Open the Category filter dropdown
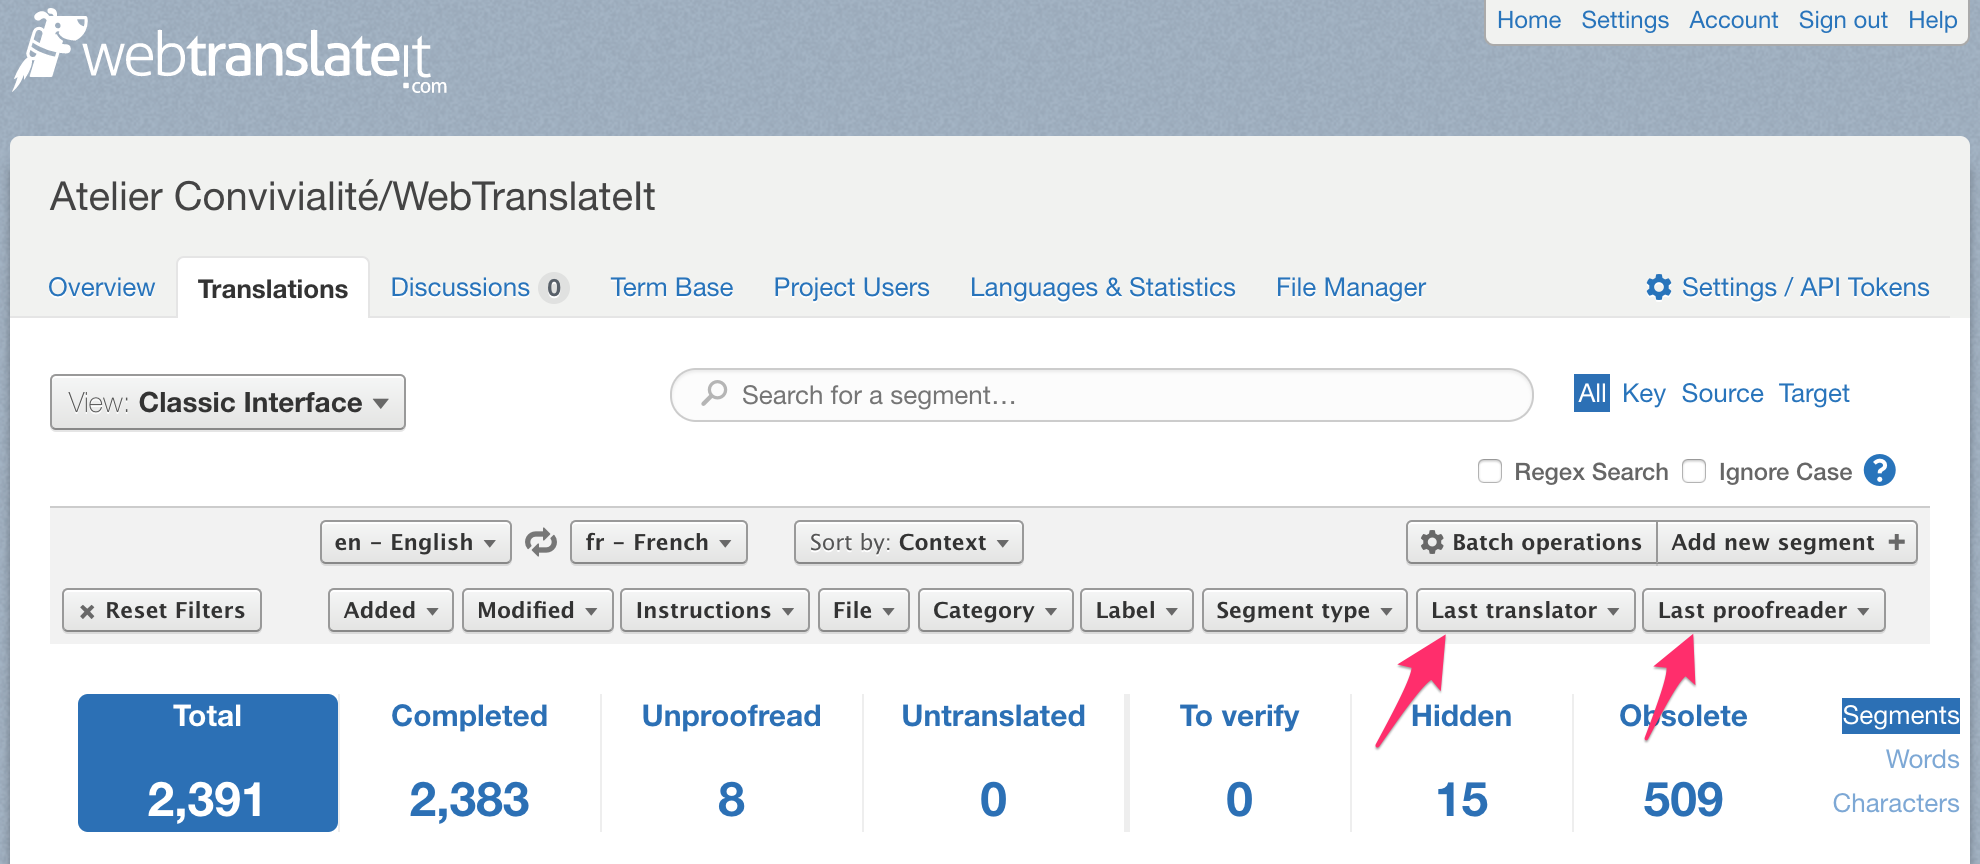Screen dimensions: 1980x864 coord(996,610)
